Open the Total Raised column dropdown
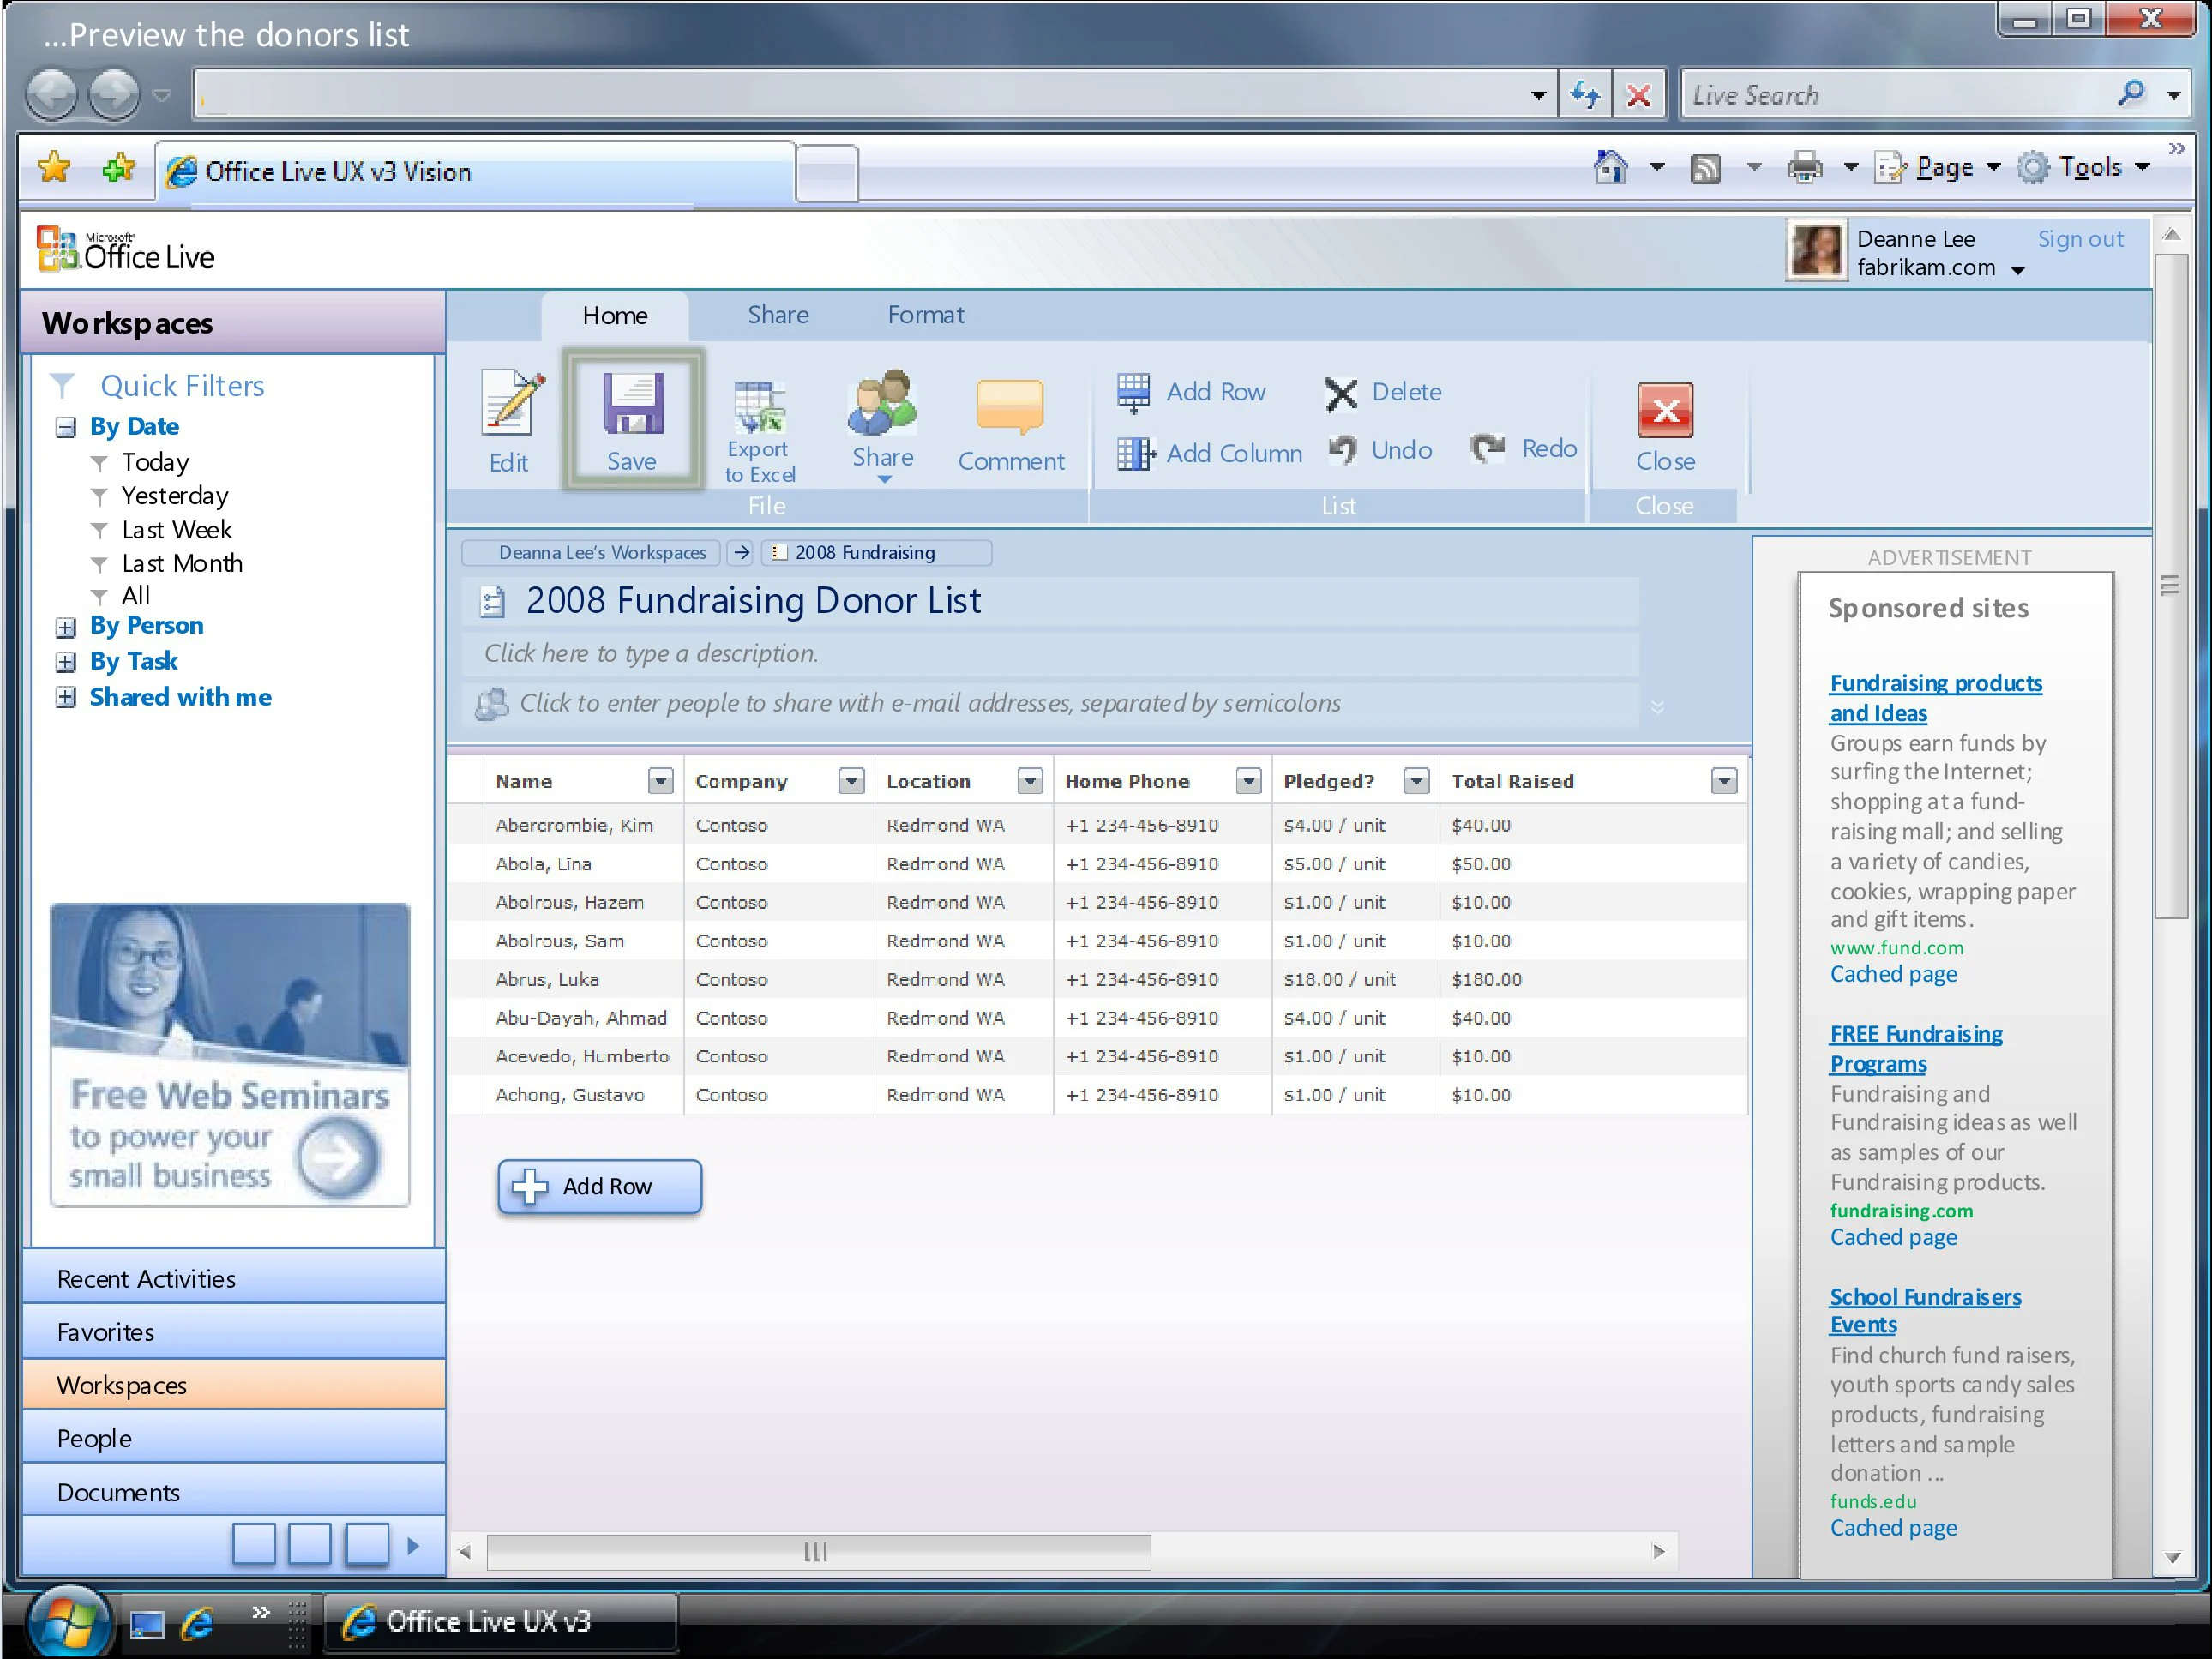The height and width of the screenshot is (1659, 2212). click(x=1724, y=781)
